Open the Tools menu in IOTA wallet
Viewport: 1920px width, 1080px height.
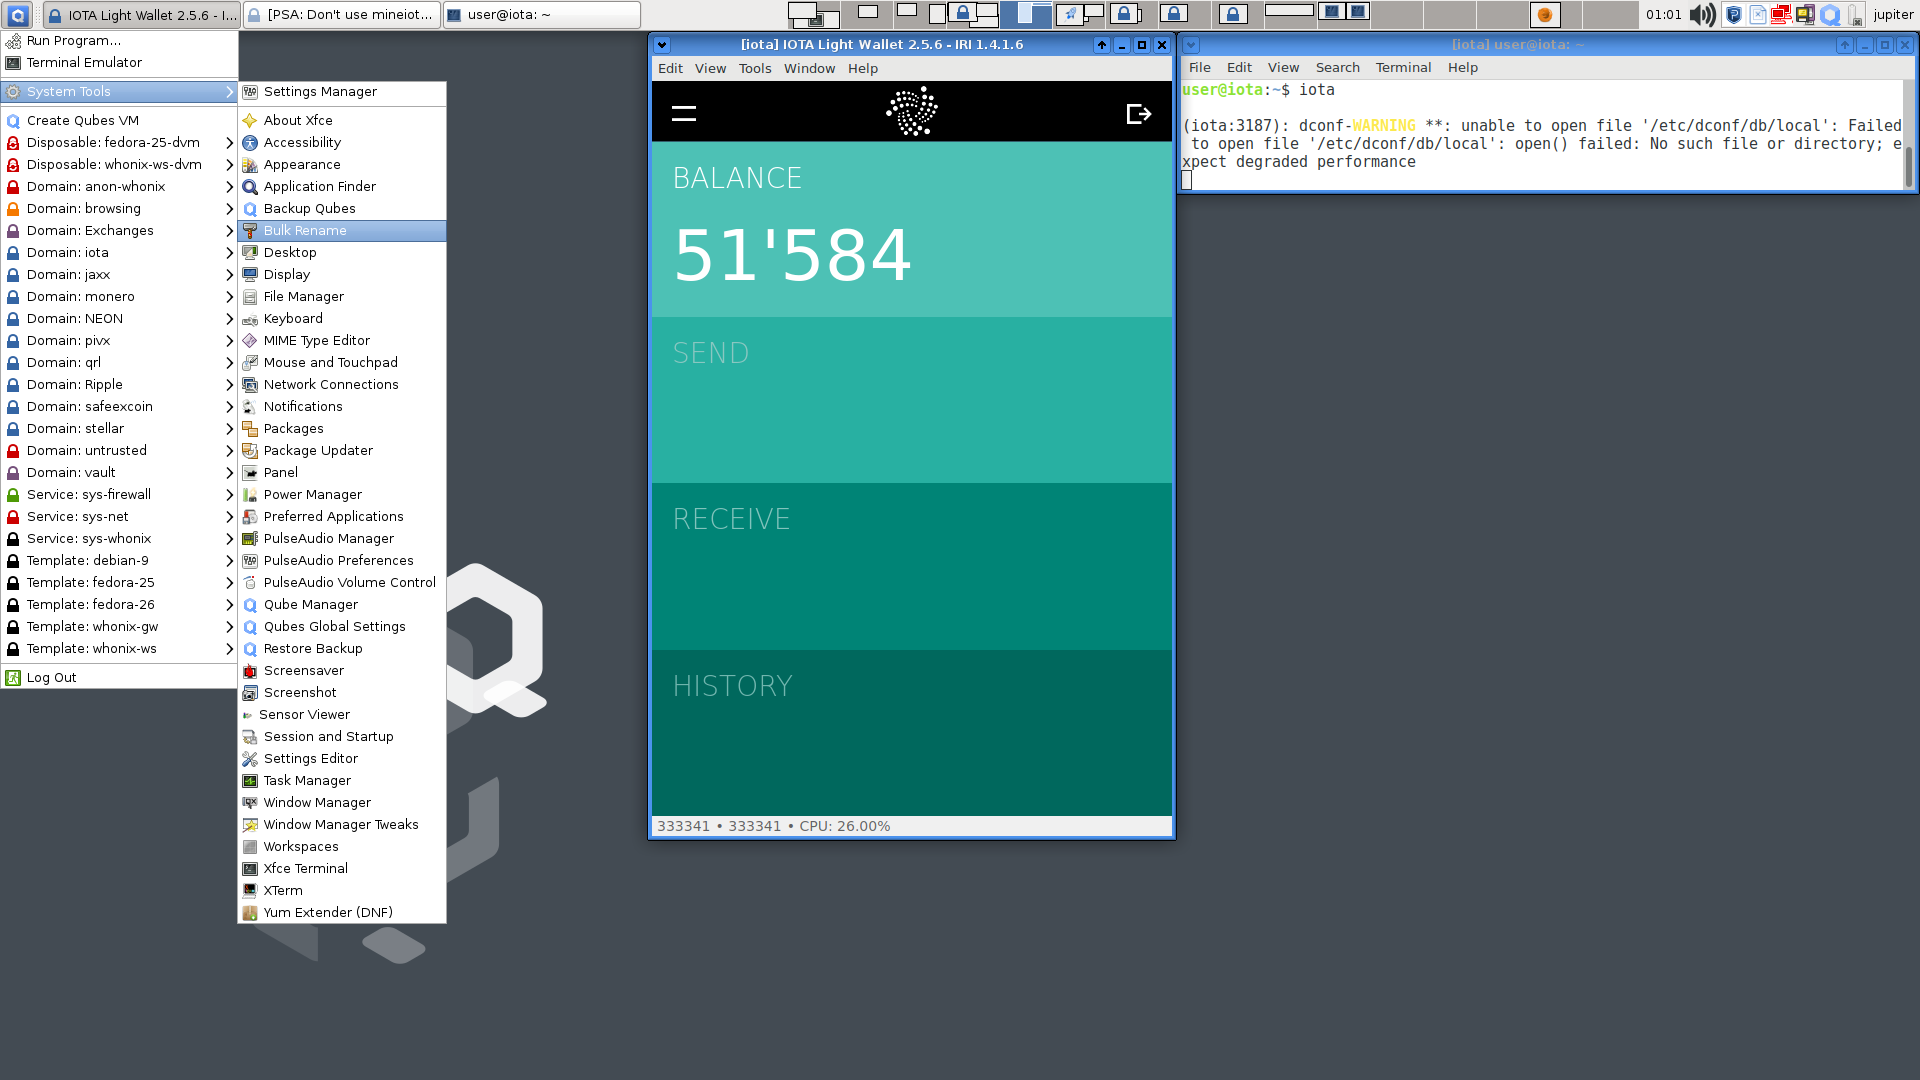(x=755, y=69)
